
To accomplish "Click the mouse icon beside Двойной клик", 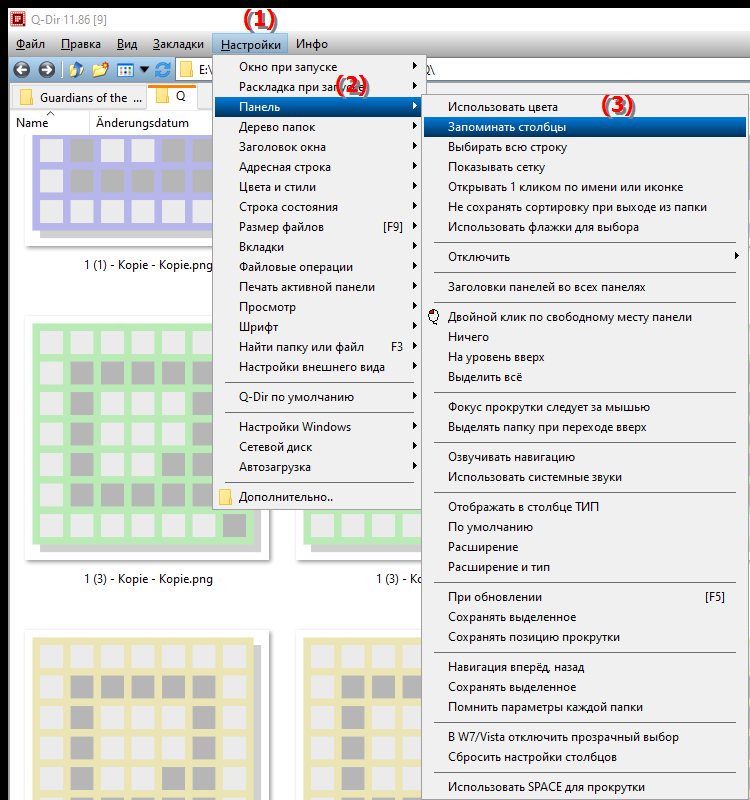I will [434, 317].
